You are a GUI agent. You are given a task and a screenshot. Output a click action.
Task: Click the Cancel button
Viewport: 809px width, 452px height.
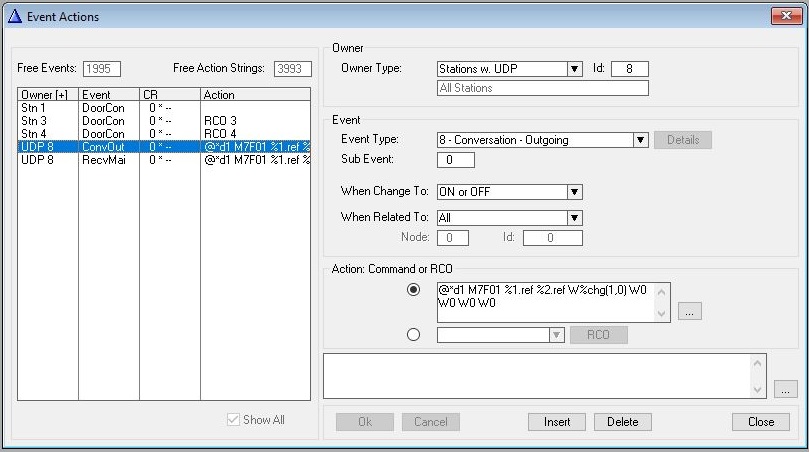431,422
